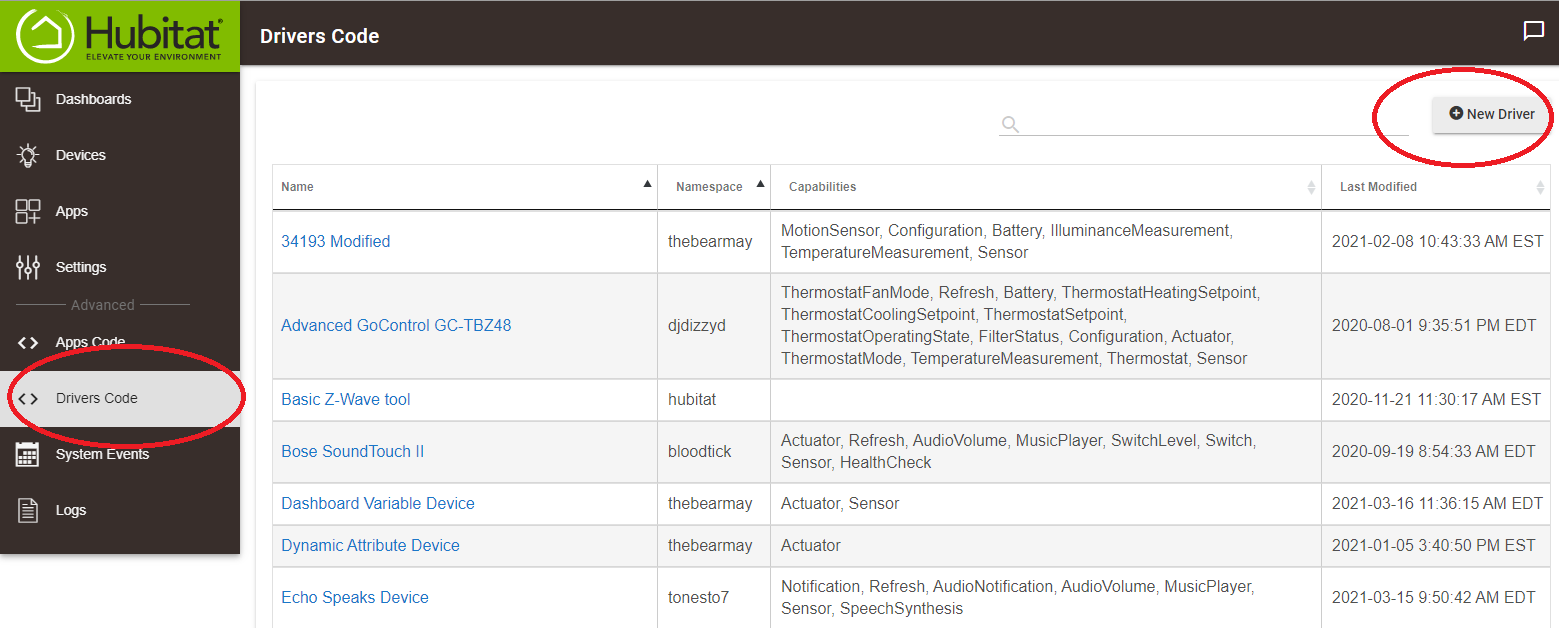The image size is (1559, 628).
Task: Sort by Last Modified column arrows
Action: point(1540,187)
